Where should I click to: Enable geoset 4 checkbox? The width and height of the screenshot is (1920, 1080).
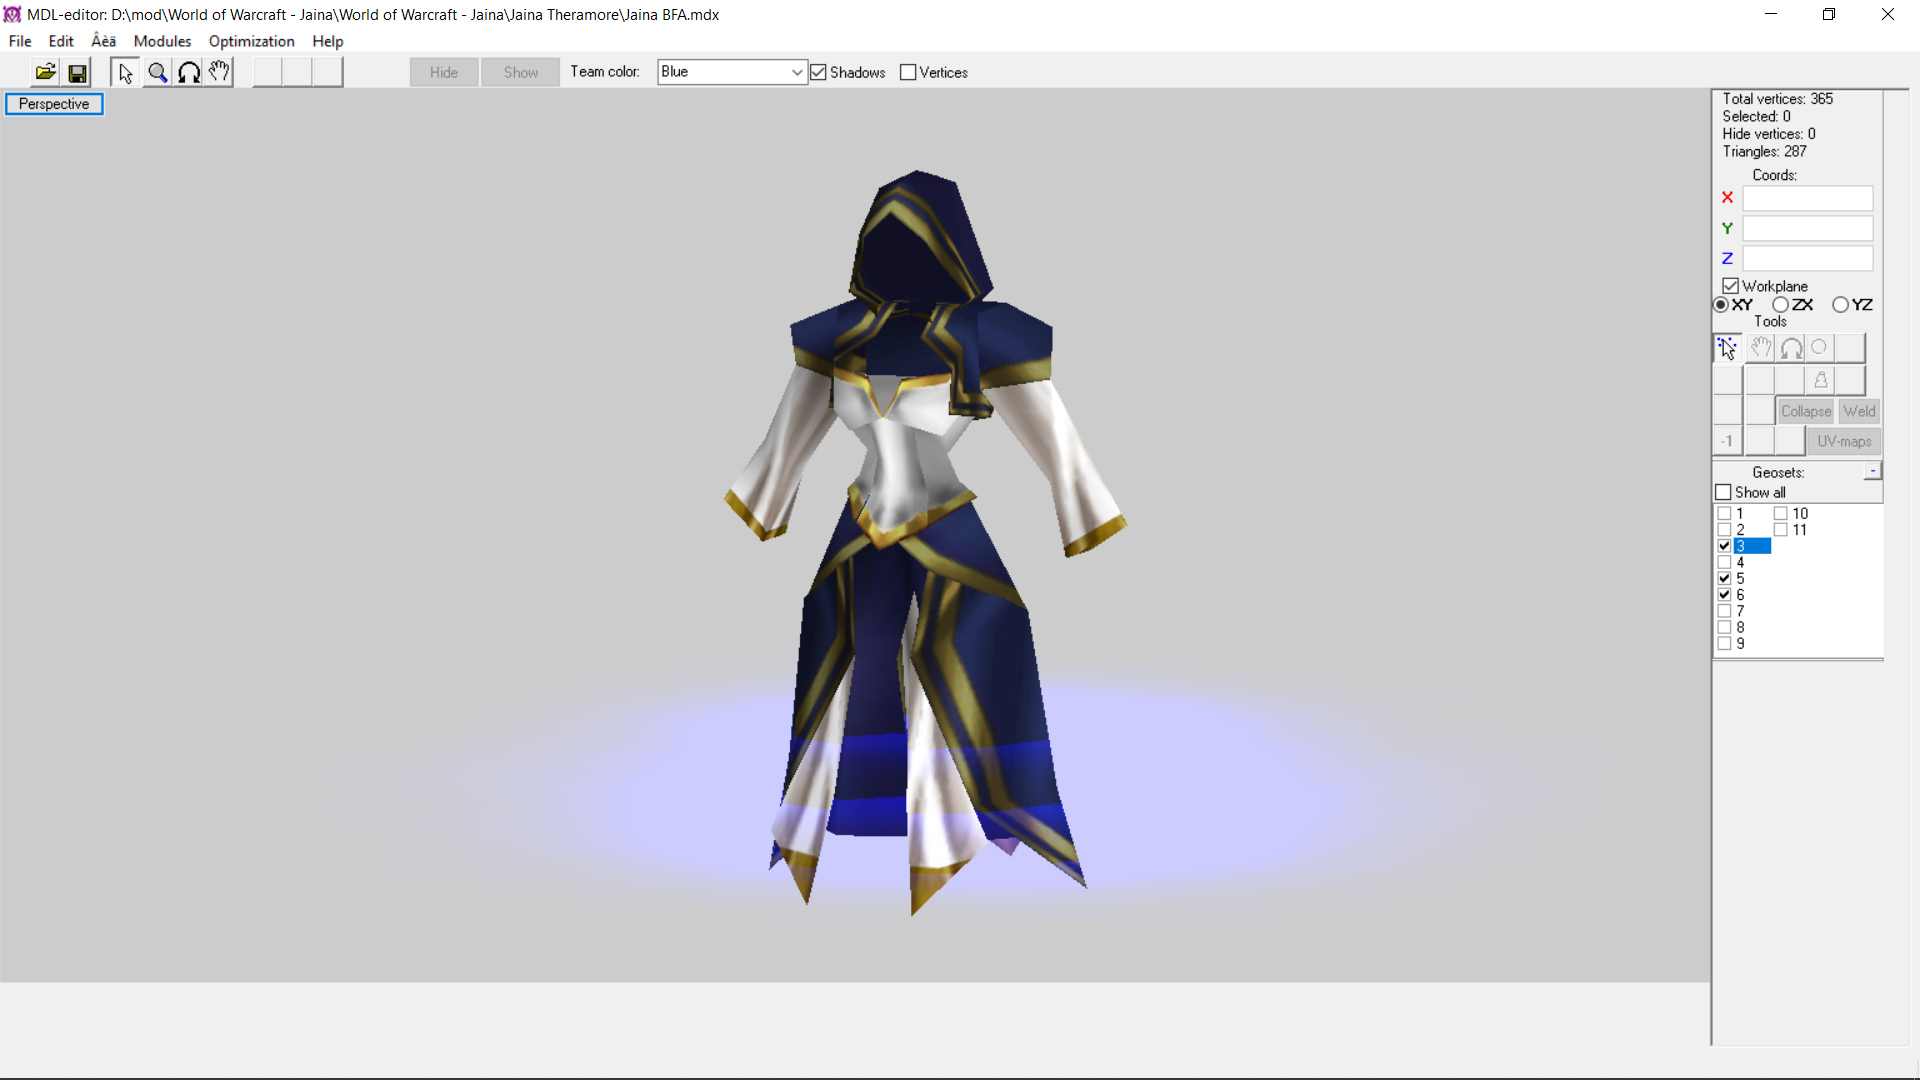(x=1724, y=562)
